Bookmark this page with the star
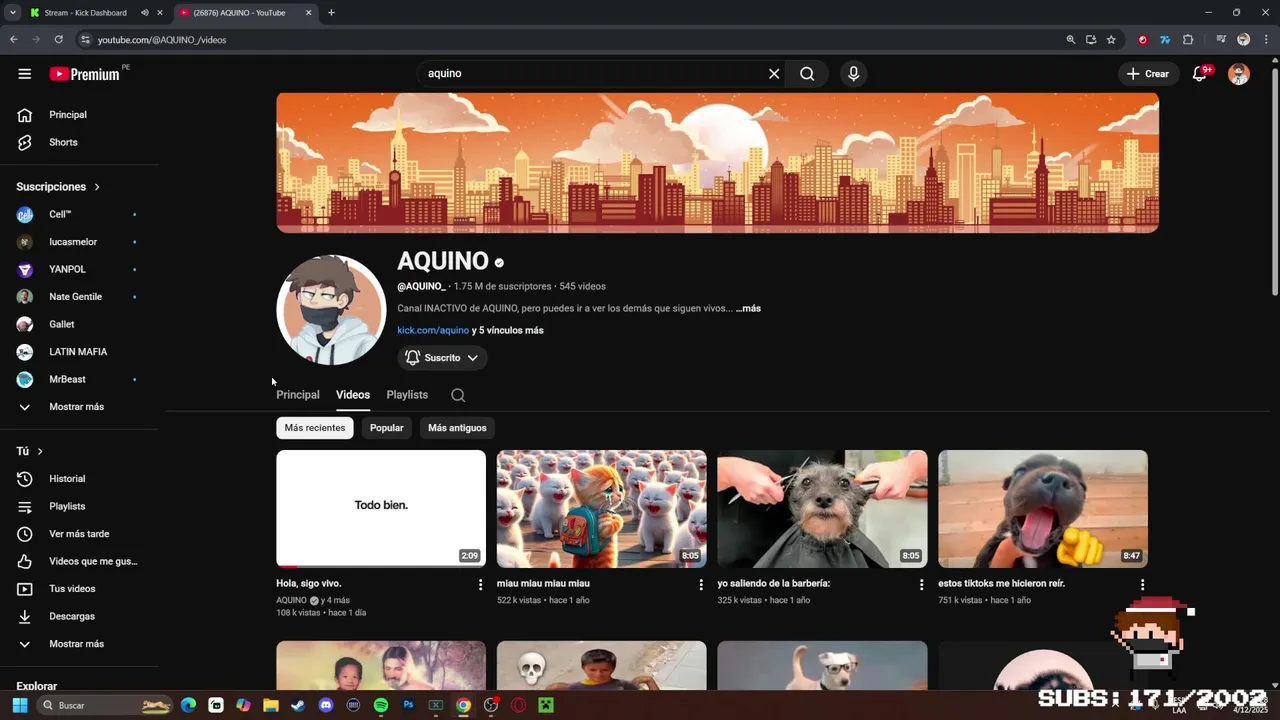Viewport: 1280px width, 720px height. [x=1111, y=40]
